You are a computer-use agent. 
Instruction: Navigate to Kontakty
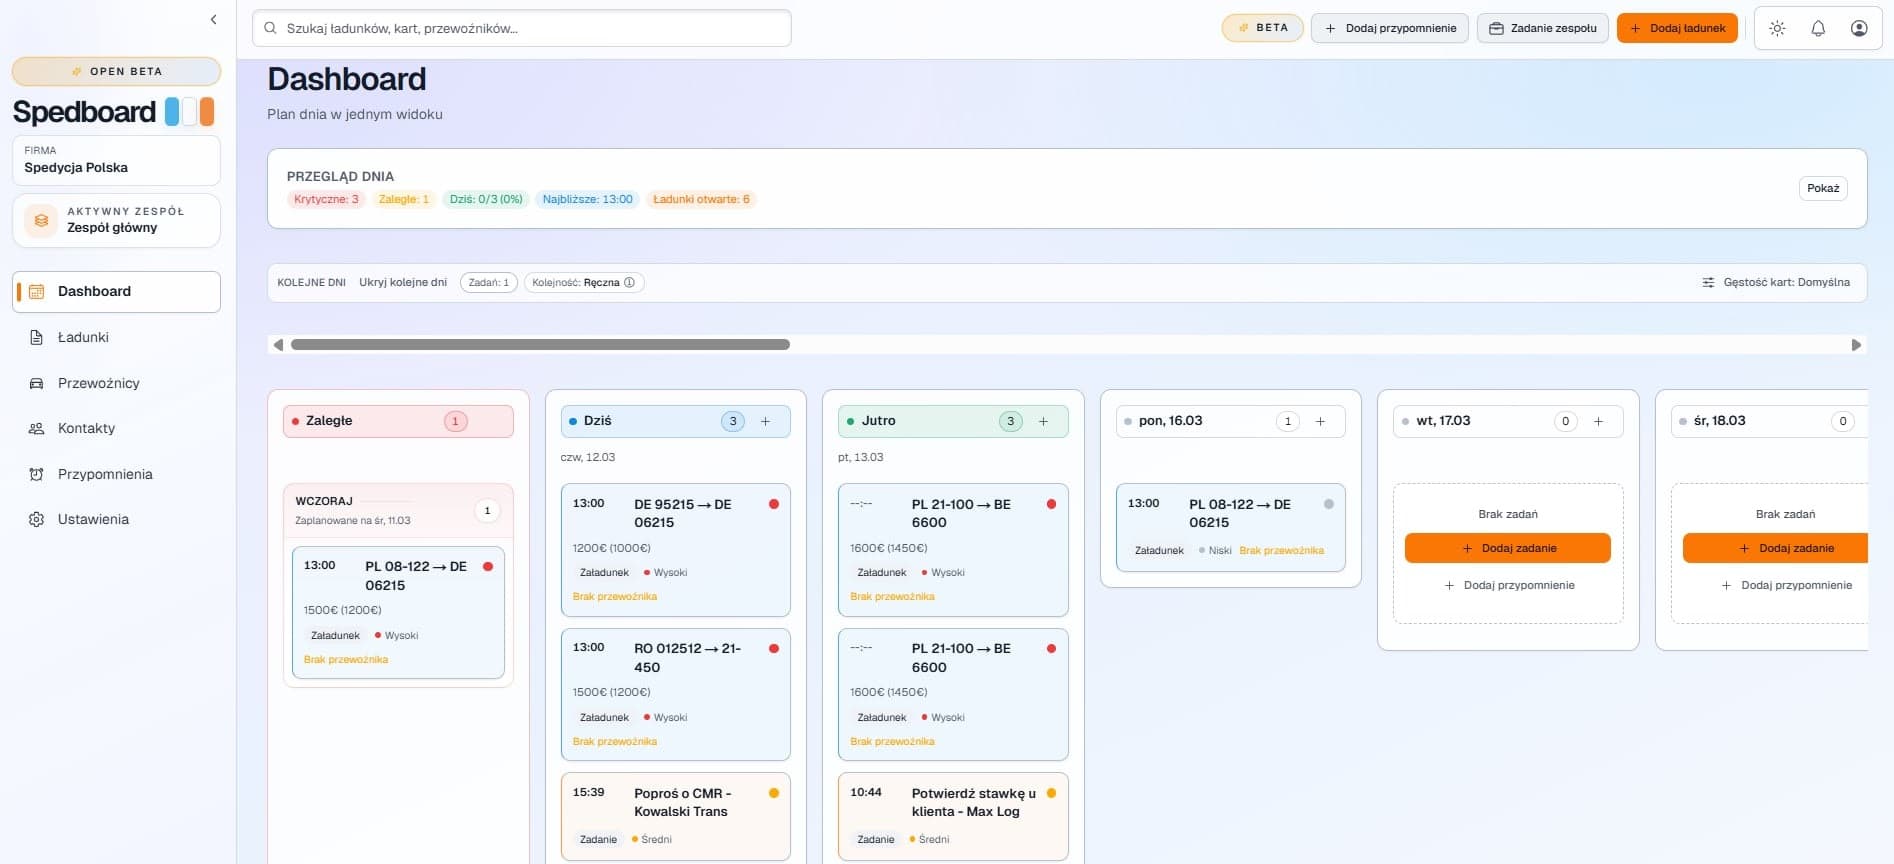click(116, 428)
